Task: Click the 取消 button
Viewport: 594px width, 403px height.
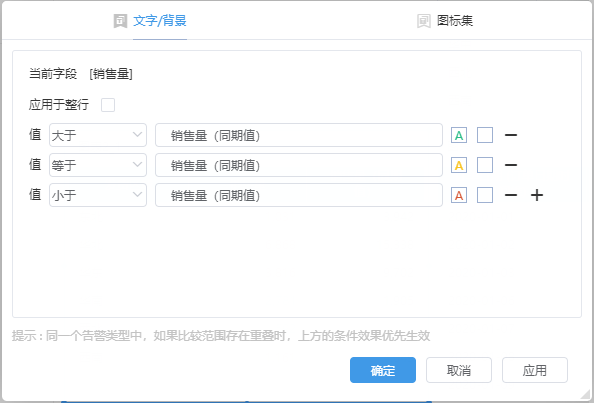Action: [459, 370]
